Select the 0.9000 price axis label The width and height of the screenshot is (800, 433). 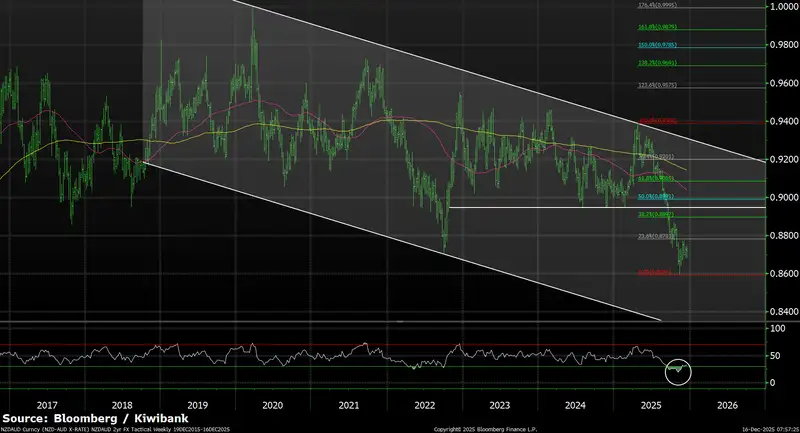781,198
